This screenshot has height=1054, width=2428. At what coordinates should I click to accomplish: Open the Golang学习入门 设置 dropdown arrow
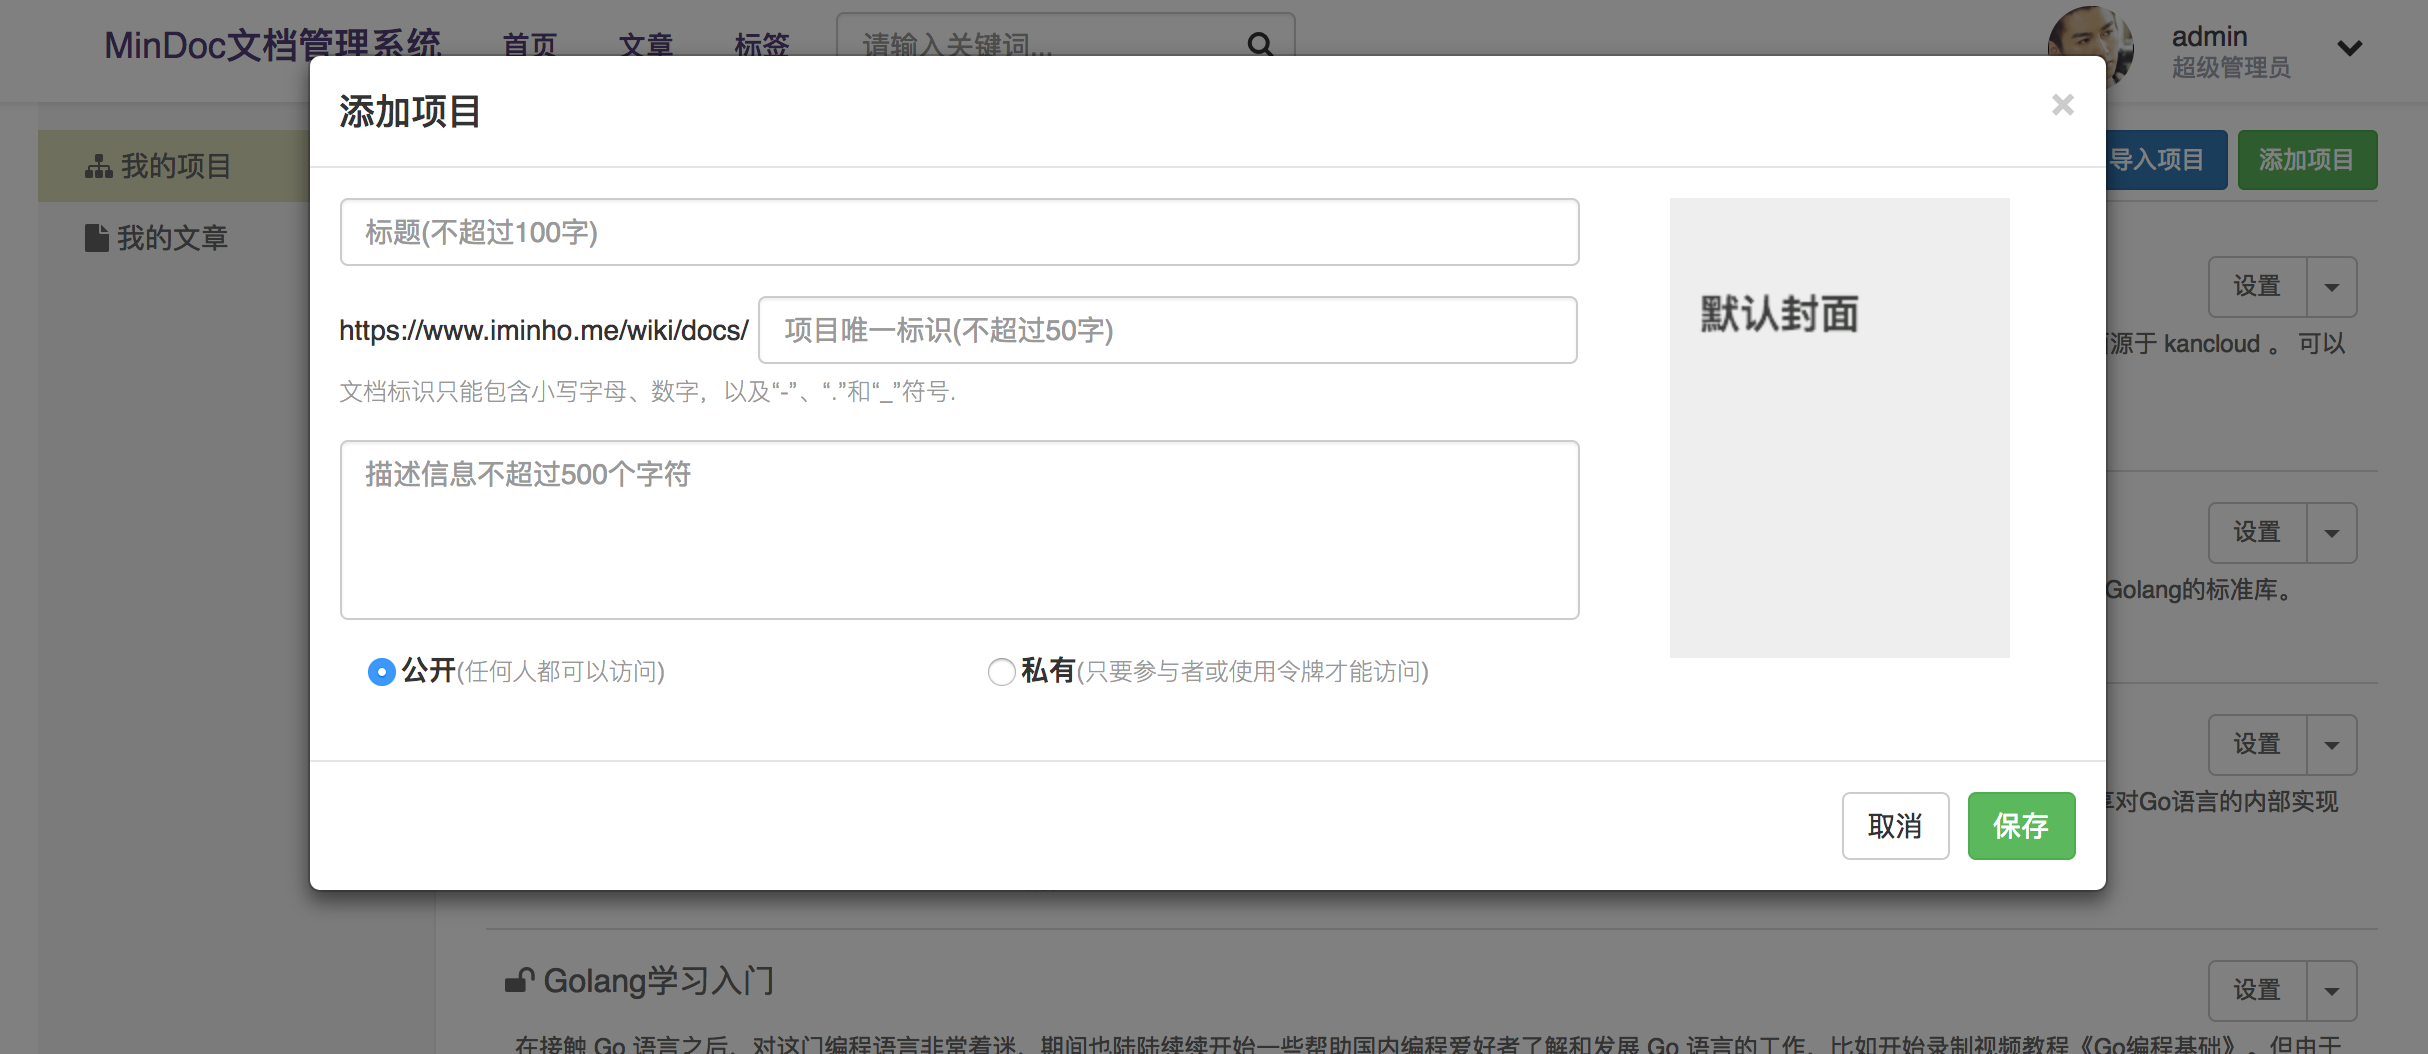tap(2332, 991)
